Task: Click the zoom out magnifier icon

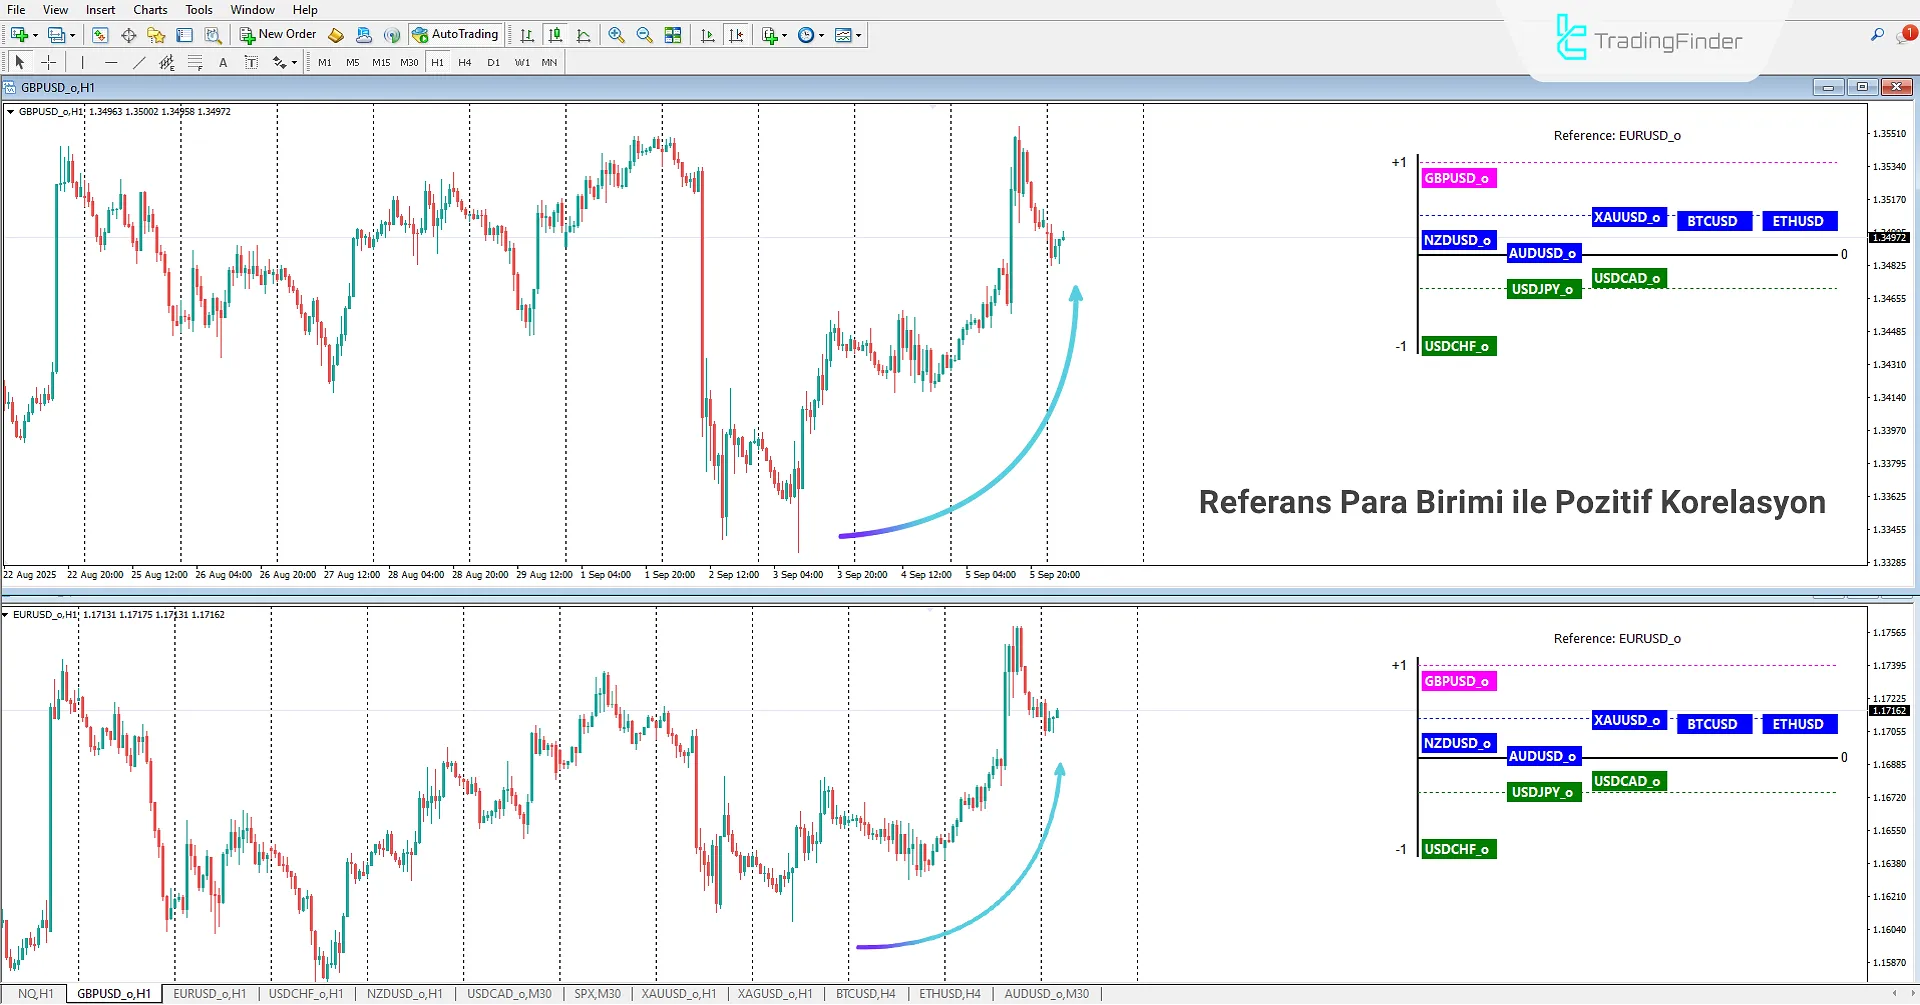Action: 644,35
